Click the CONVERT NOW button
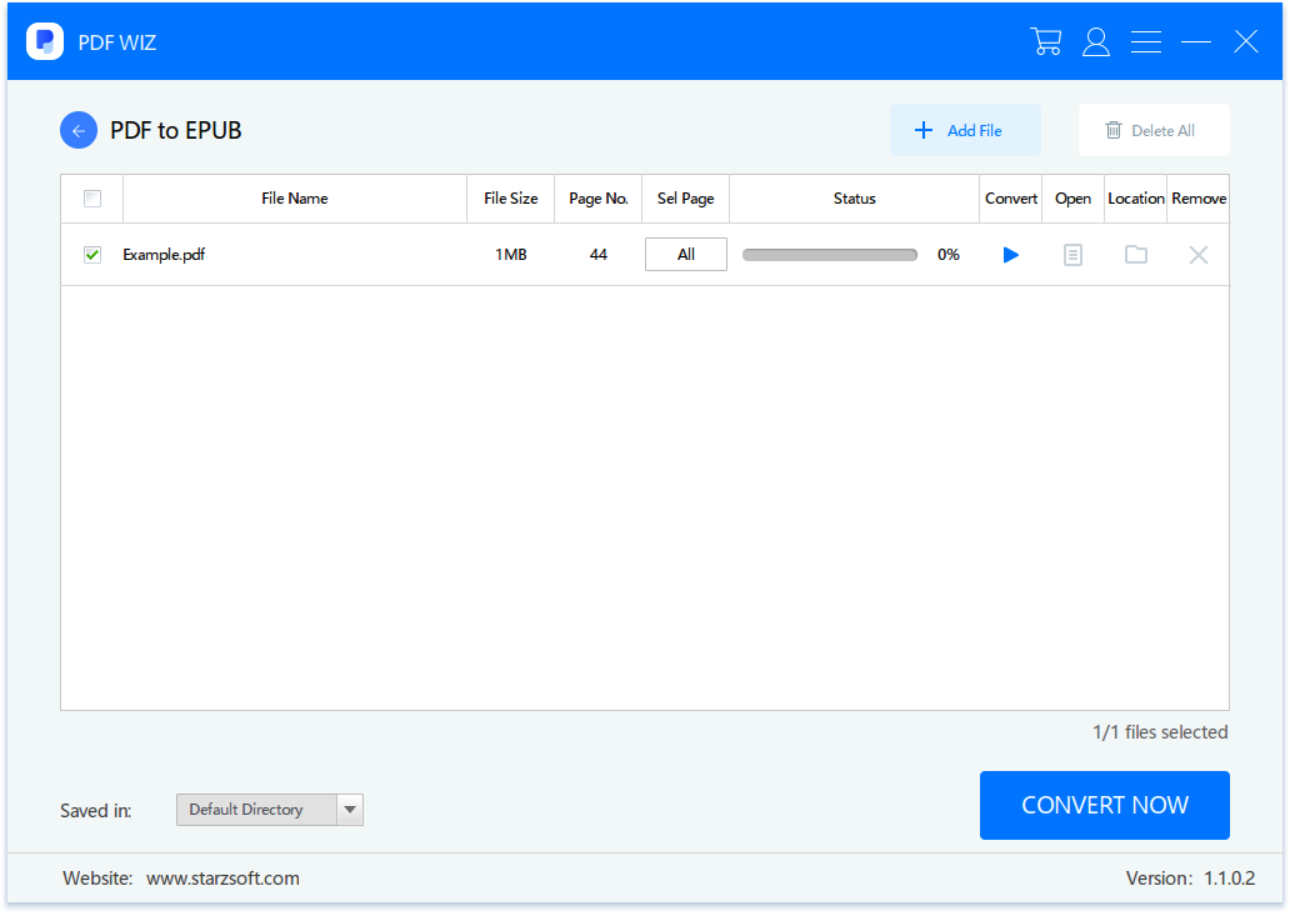 click(x=1104, y=805)
